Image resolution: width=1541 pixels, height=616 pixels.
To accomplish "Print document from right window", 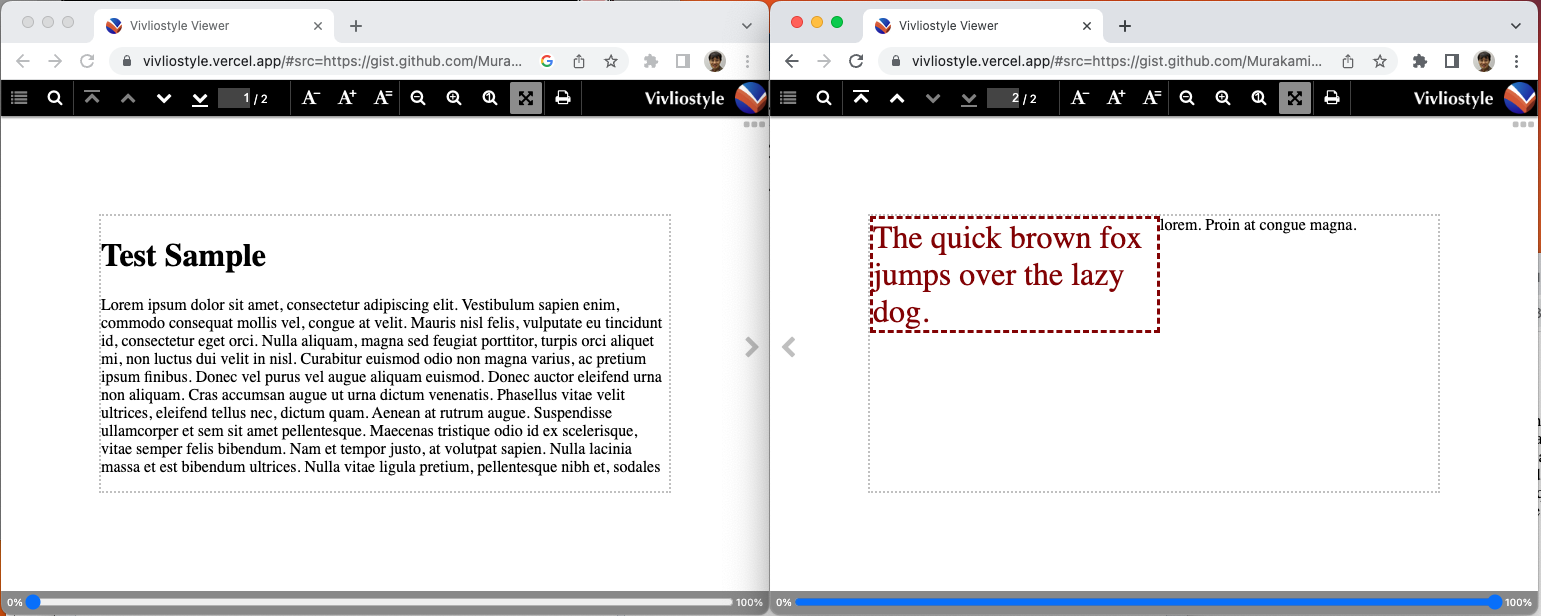I will tap(1332, 98).
